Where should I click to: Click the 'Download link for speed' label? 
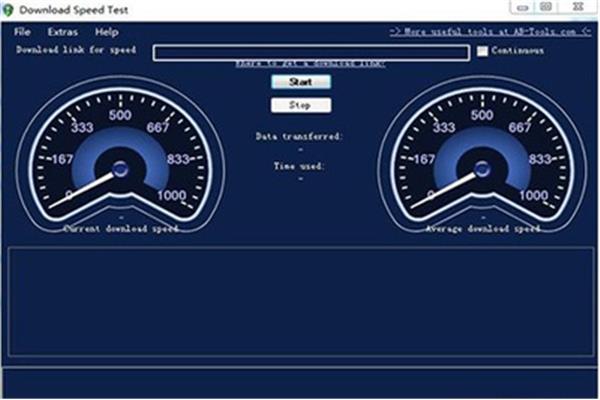(x=76, y=50)
